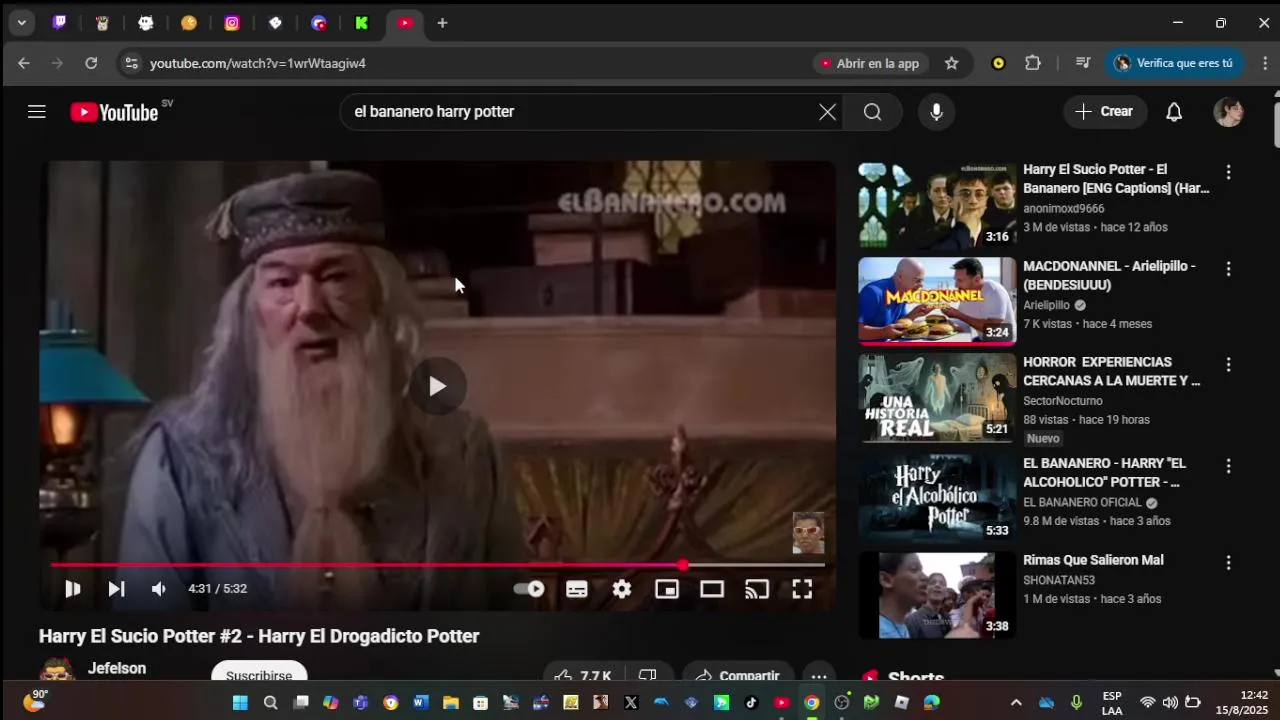The width and height of the screenshot is (1280, 720).
Task: Start voice search with the microphone
Action: [x=936, y=112]
